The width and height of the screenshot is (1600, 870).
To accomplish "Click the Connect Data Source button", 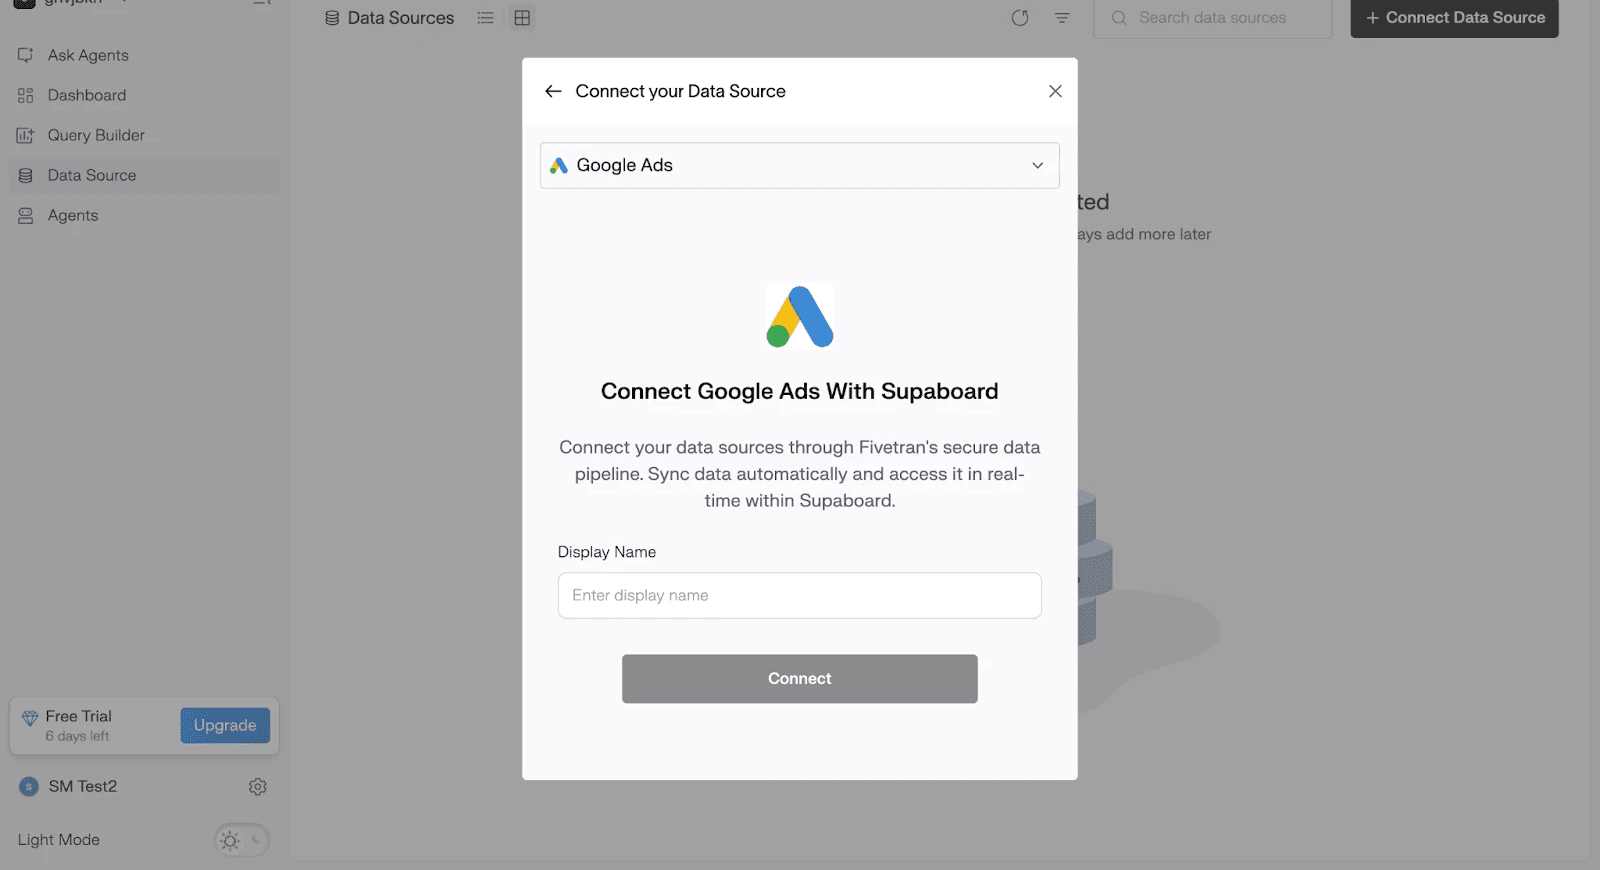I will click(x=1455, y=18).
